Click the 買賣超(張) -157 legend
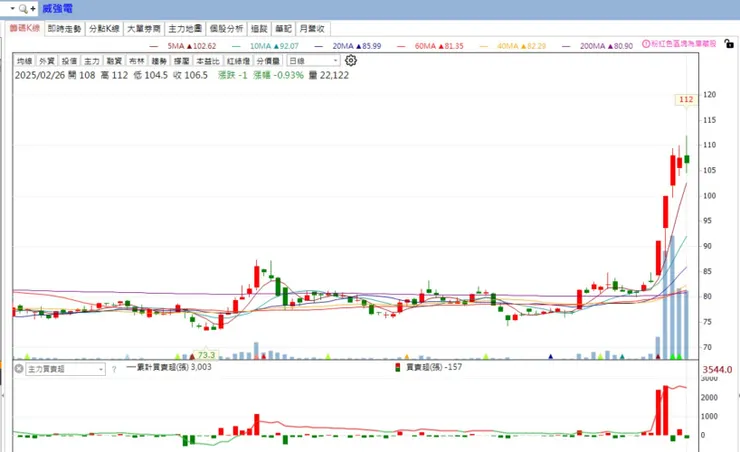The width and height of the screenshot is (740, 452). point(429,367)
